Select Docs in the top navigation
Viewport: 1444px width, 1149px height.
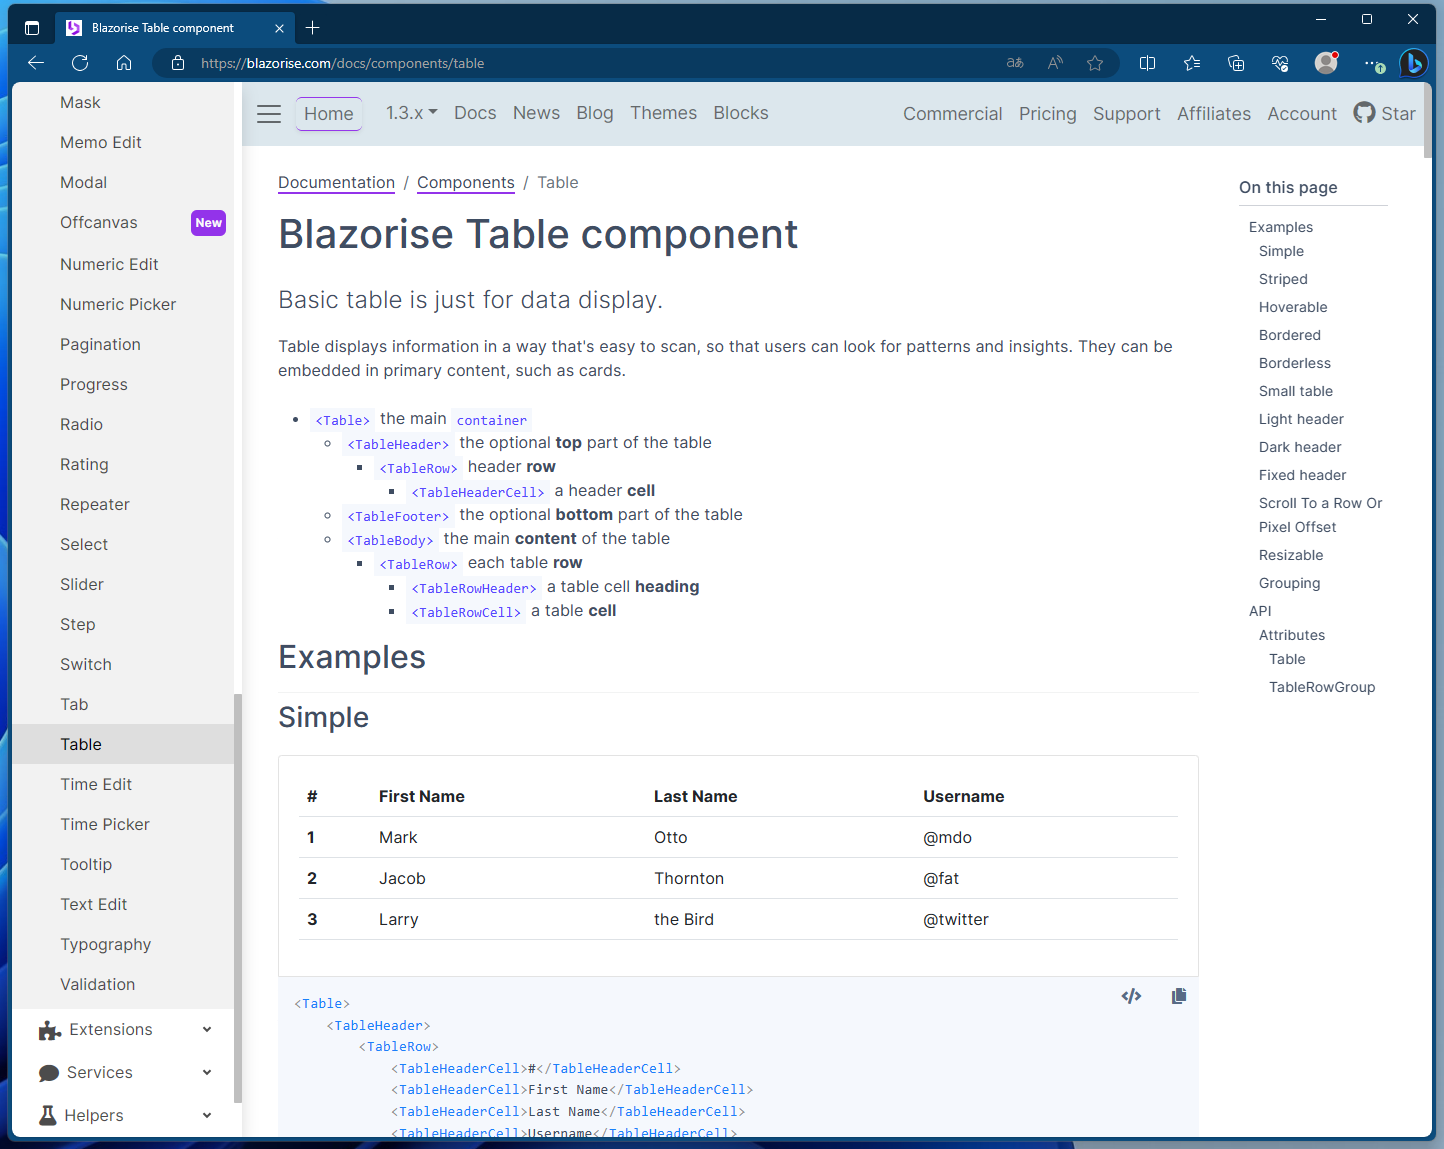click(475, 113)
